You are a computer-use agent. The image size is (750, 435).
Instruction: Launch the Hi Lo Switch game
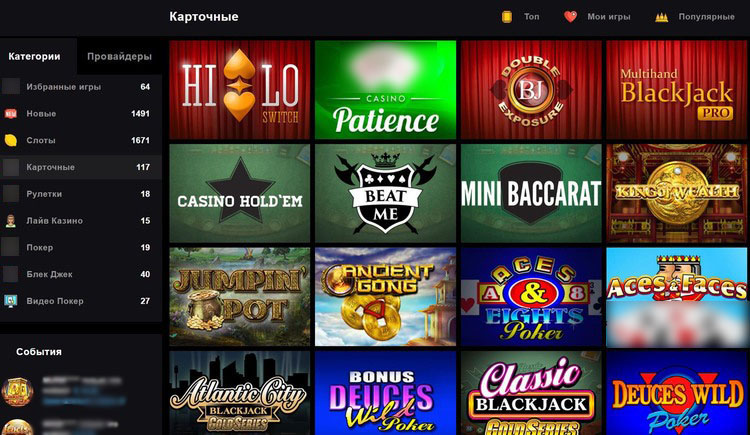(240, 90)
